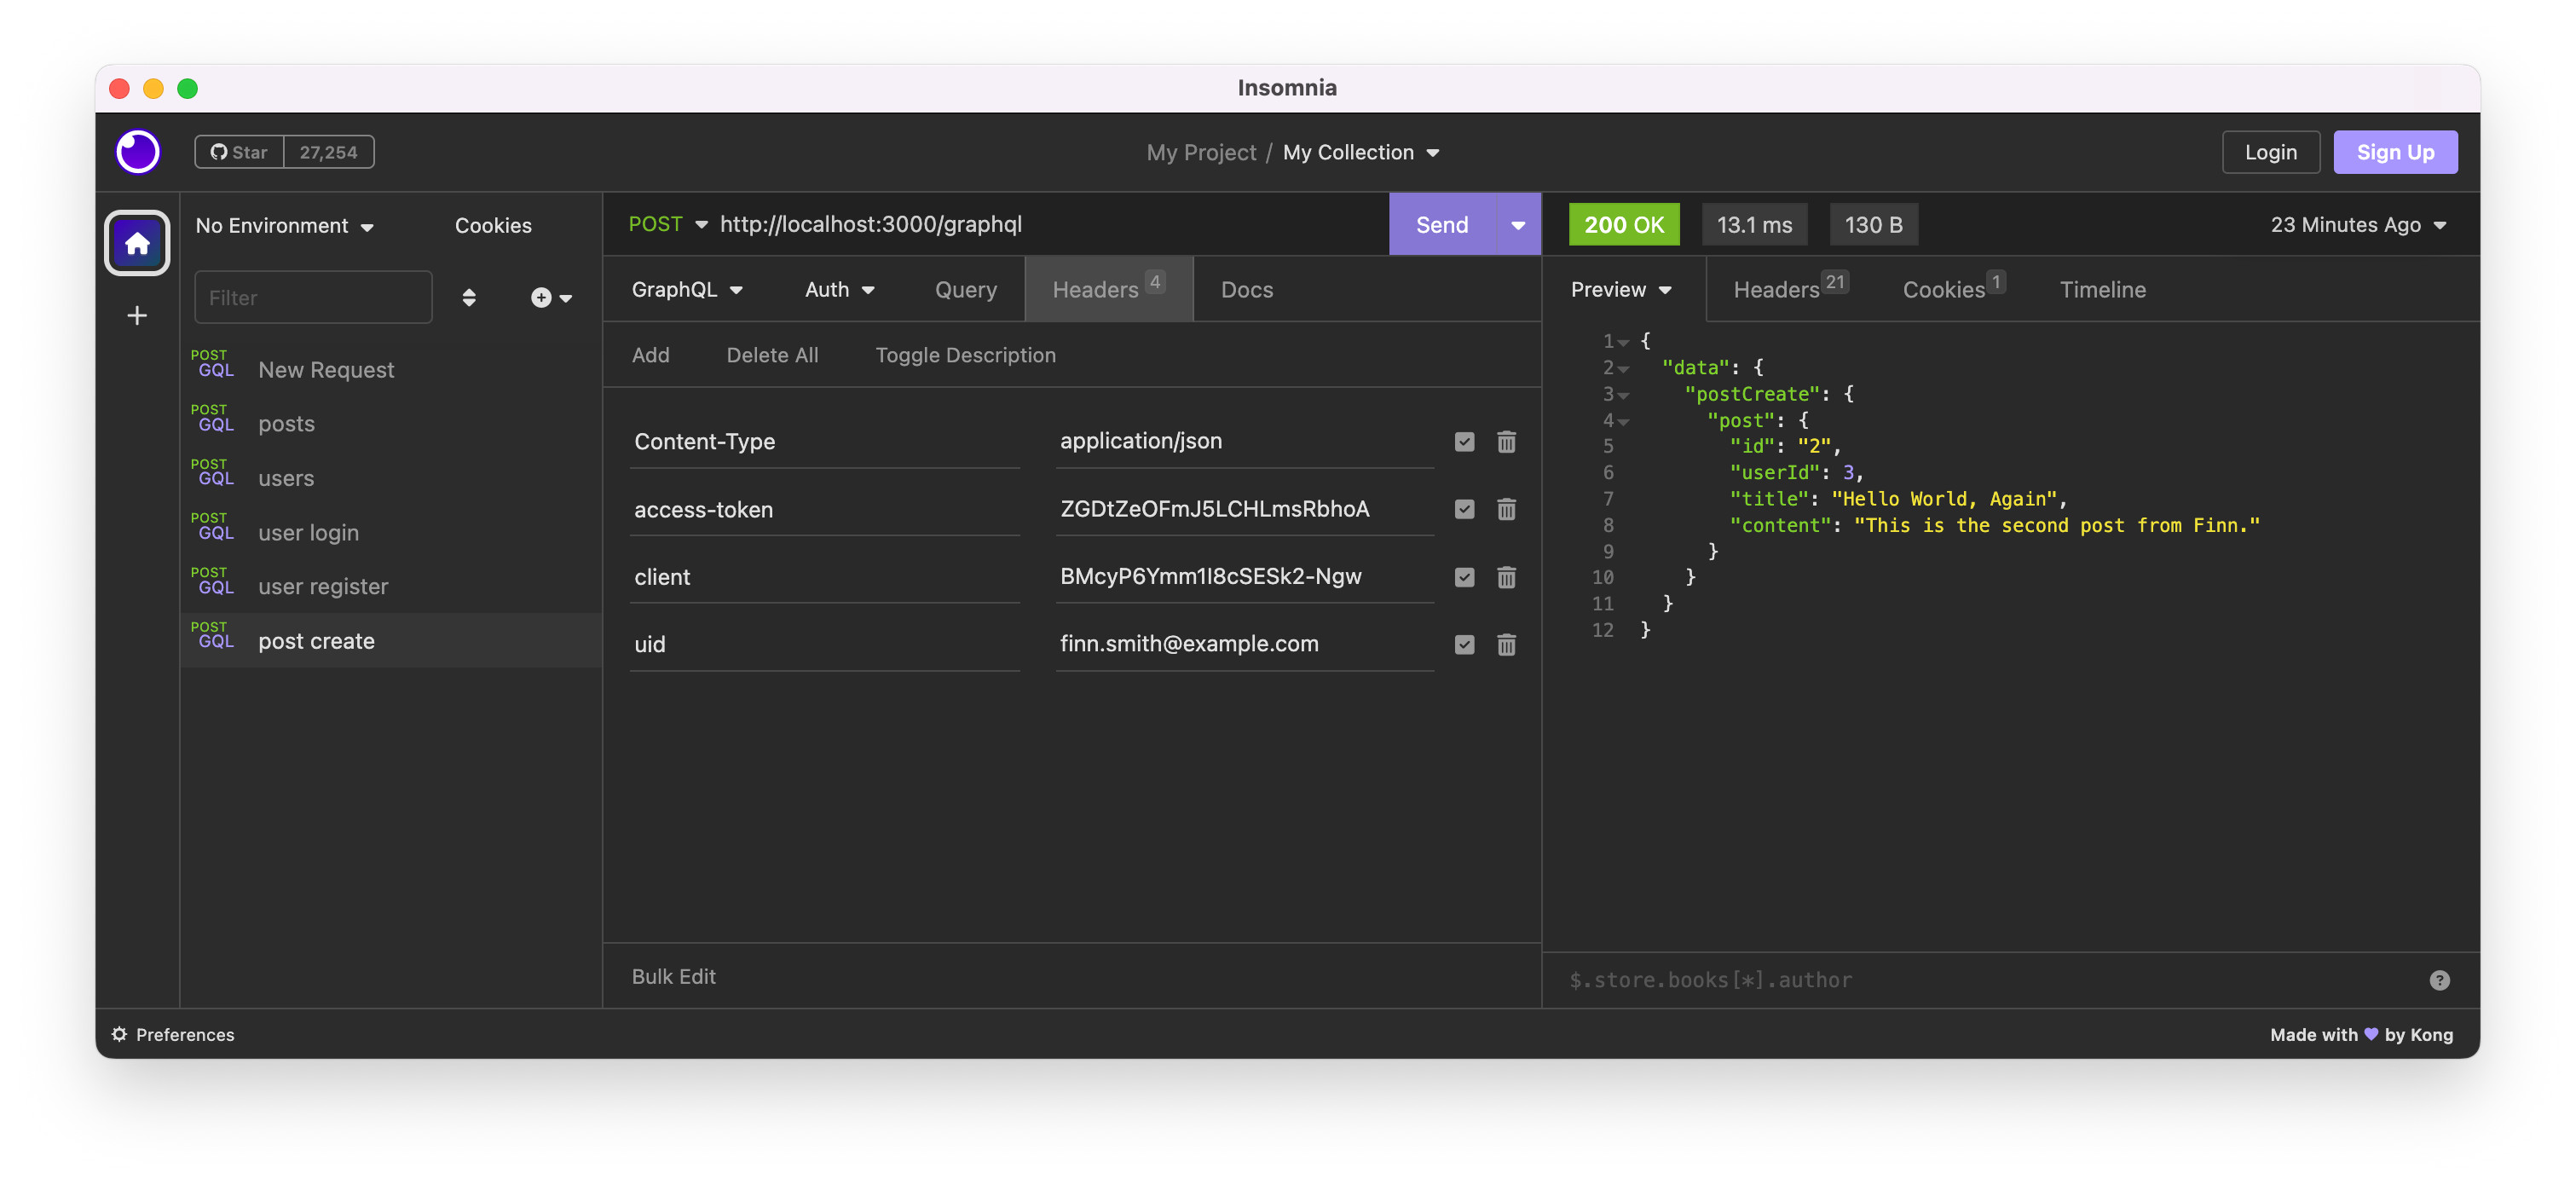Image resolution: width=2576 pixels, height=1185 pixels.
Task: Click the plus icon below home
Action: [x=137, y=316]
